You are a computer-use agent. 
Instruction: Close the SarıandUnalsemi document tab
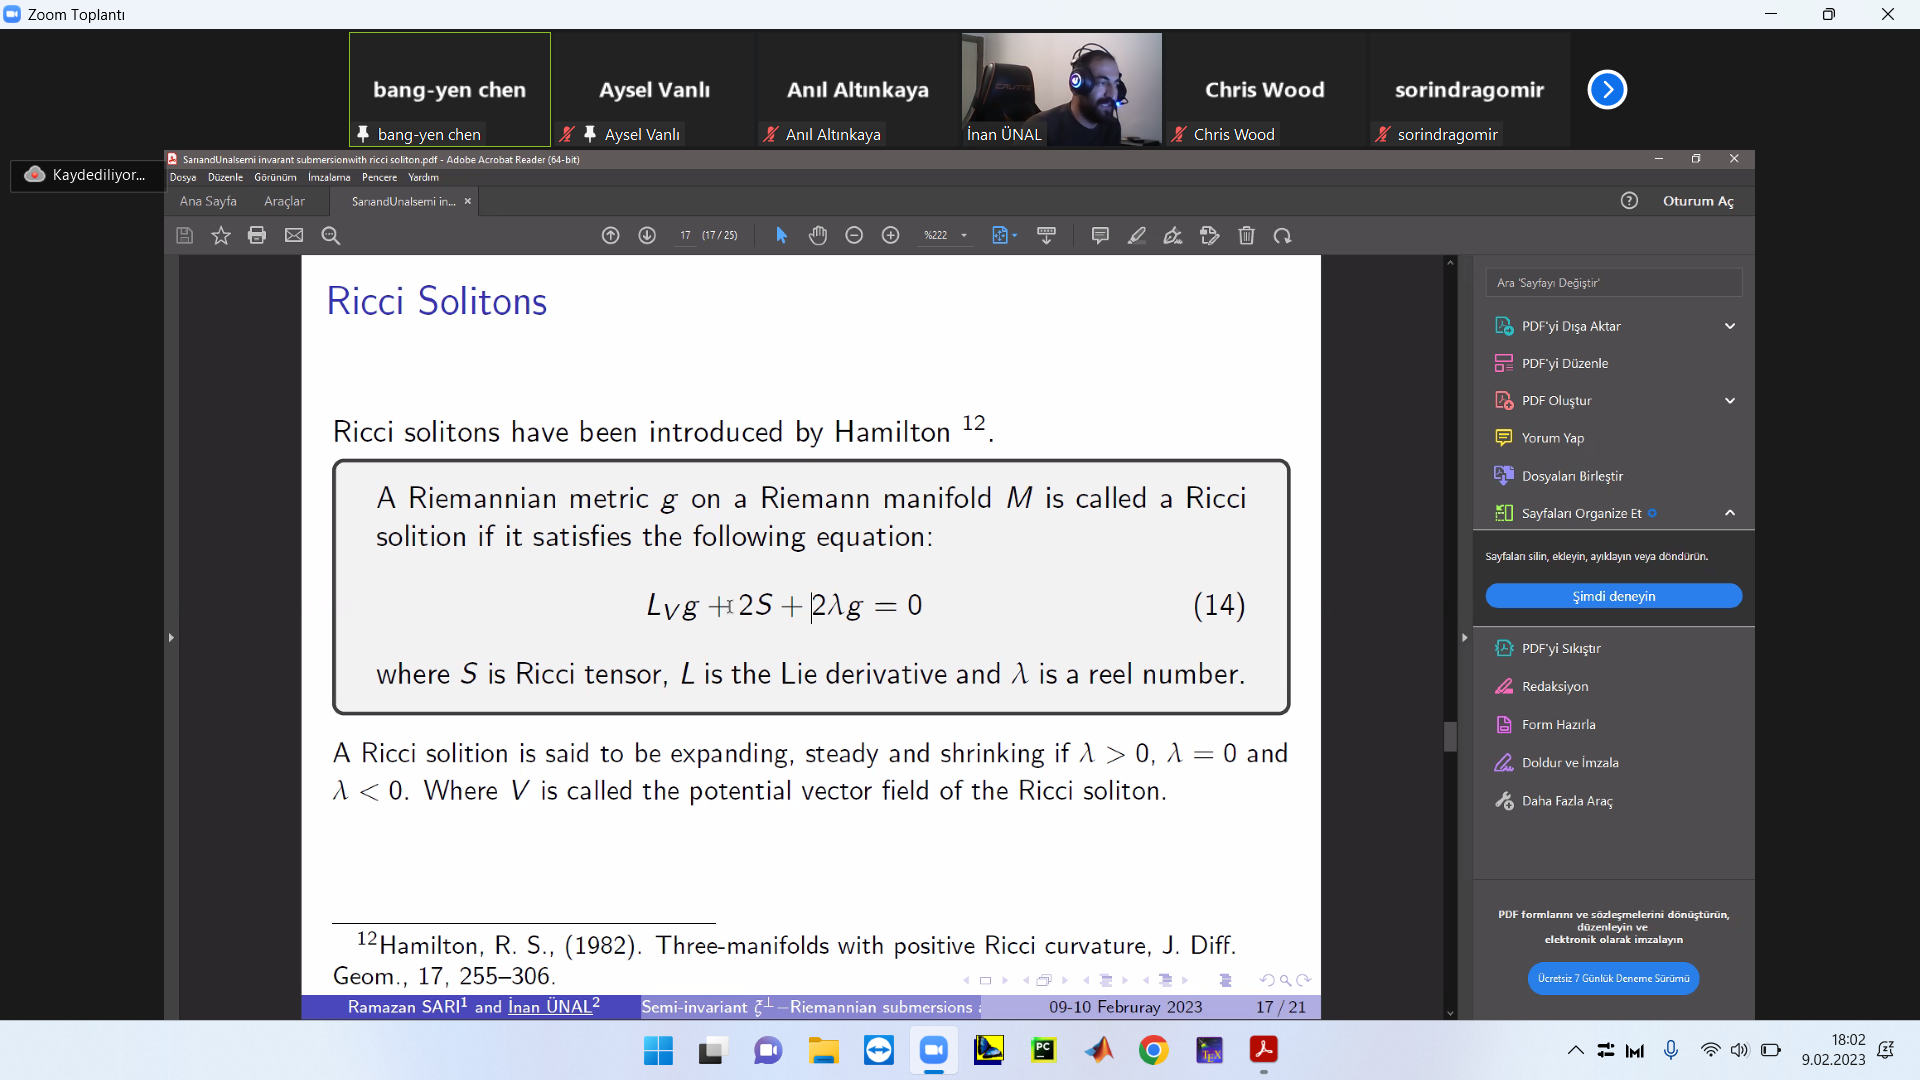tap(467, 201)
